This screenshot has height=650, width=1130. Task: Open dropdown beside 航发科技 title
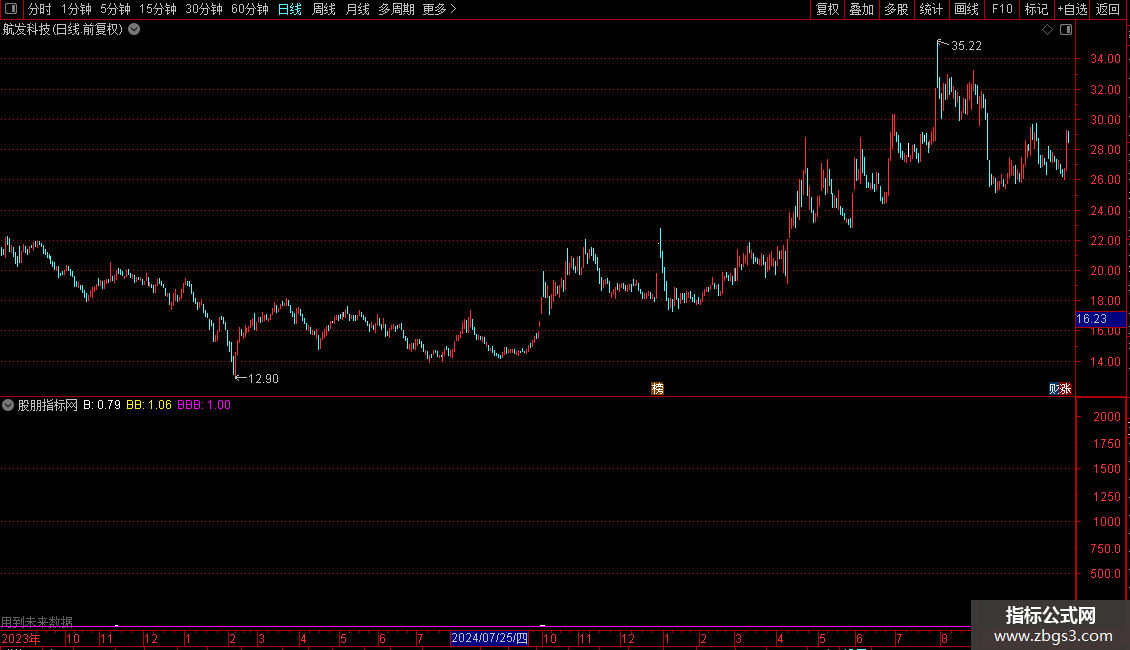pos(134,30)
